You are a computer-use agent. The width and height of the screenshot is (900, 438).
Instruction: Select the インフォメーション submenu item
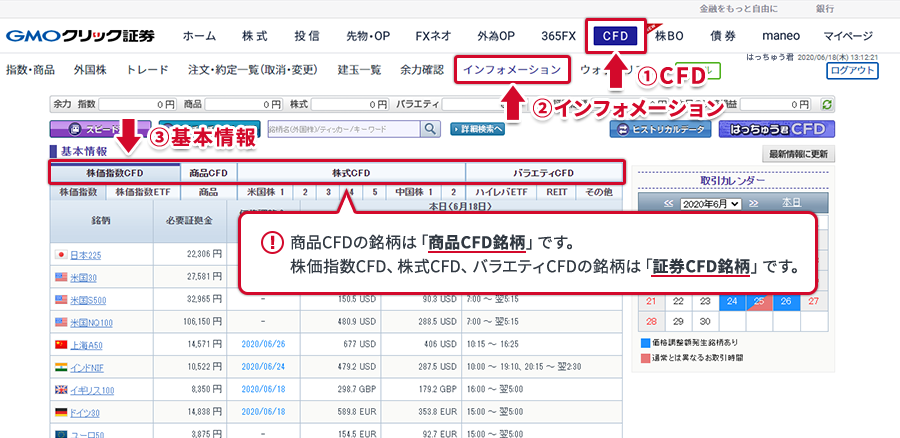coord(515,70)
